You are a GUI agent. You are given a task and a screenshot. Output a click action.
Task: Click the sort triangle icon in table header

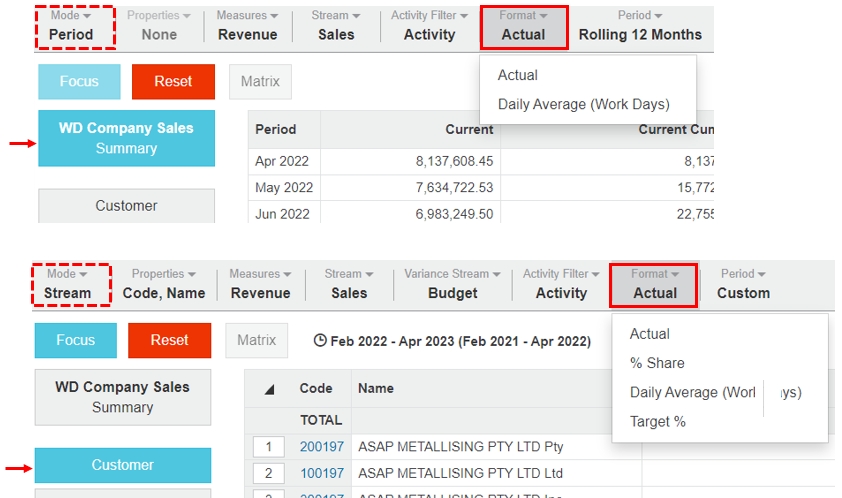coord(269,390)
